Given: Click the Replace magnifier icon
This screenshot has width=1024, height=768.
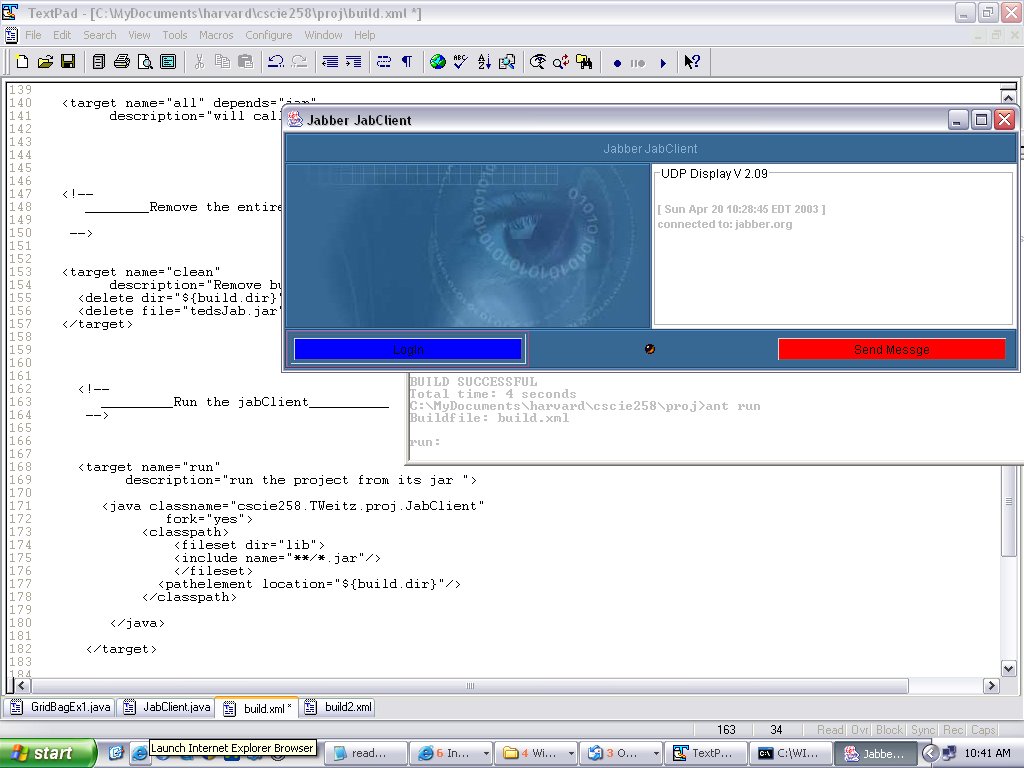Looking at the screenshot, I should (561, 62).
